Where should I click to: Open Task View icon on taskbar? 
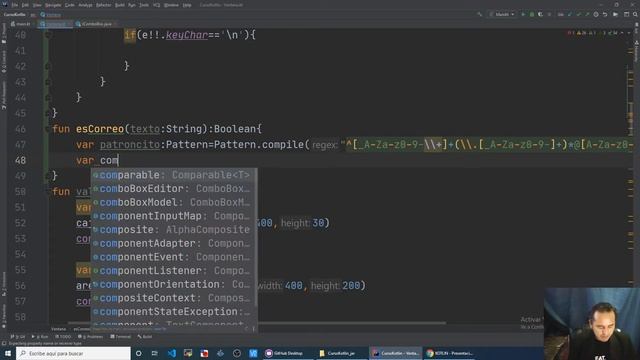[155, 353]
